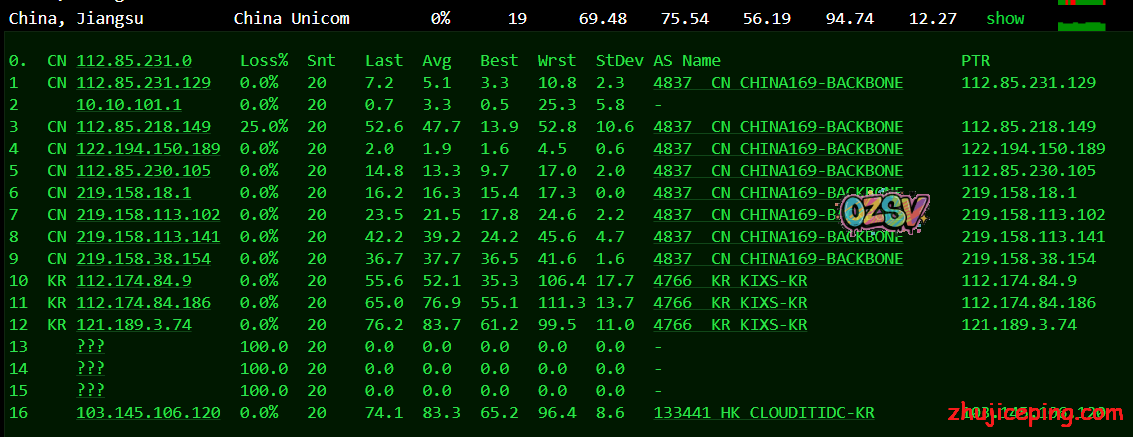1133x437 pixels.
Task: Click the underlined IP 10.10.101.1
Action: point(129,105)
